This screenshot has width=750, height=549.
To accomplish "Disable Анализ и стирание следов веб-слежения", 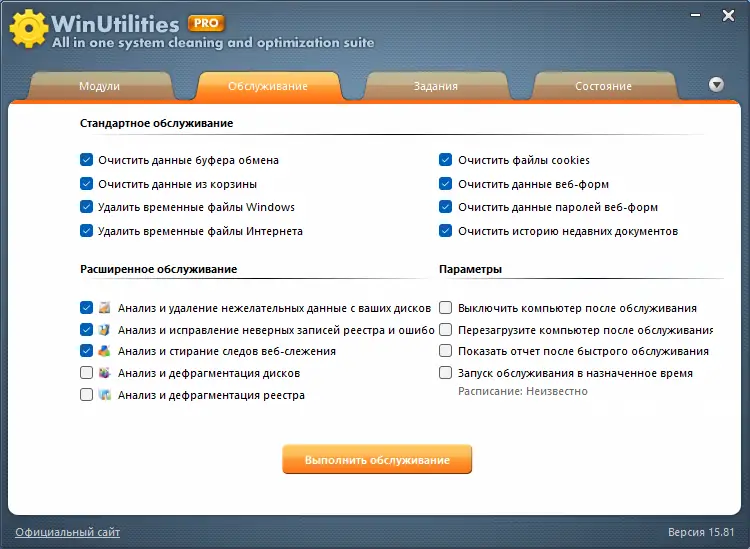I will pyautogui.click(x=86, y=351).
